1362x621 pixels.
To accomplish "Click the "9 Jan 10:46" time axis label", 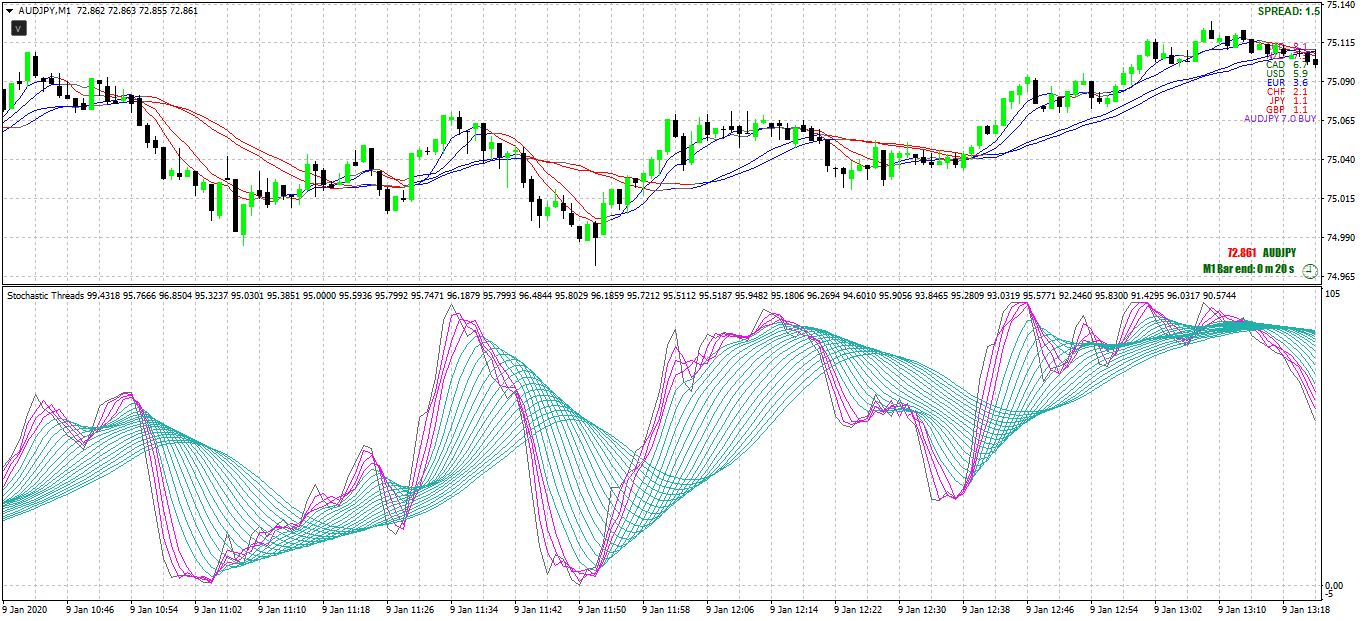I will (x=91, y=609).
